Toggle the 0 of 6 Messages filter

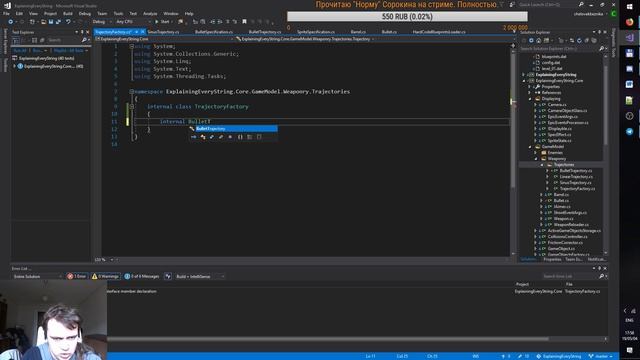coord(142,276)
